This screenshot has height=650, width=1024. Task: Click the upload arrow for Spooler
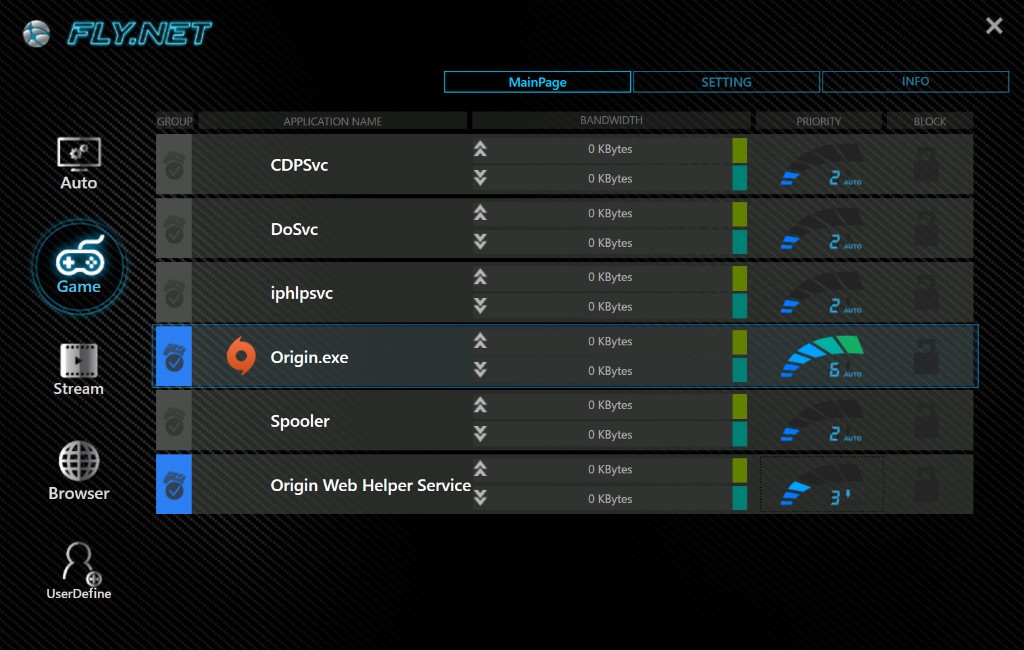pyautogui.click(x=480, y=405)
